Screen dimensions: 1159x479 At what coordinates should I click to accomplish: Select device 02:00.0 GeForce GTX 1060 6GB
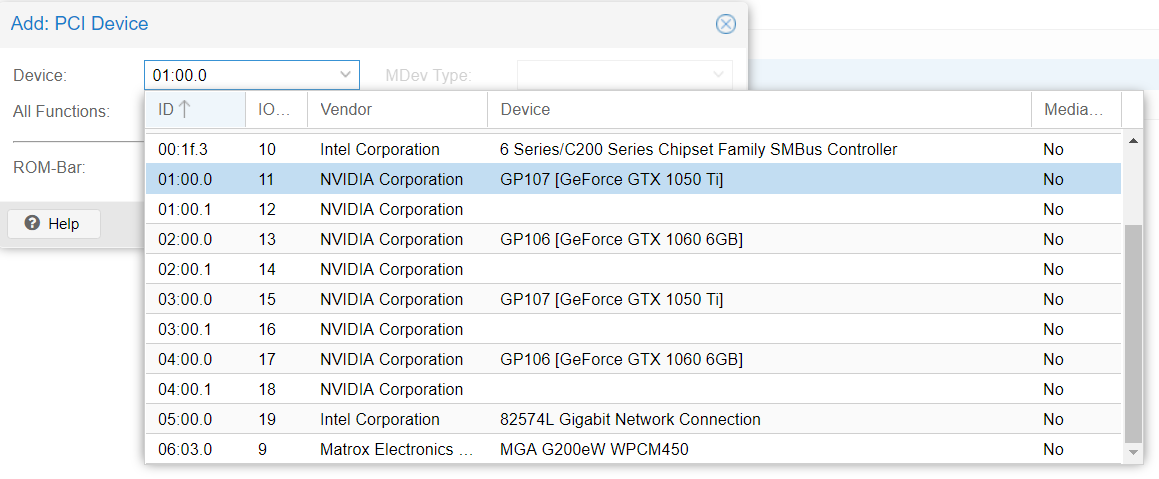633,240
